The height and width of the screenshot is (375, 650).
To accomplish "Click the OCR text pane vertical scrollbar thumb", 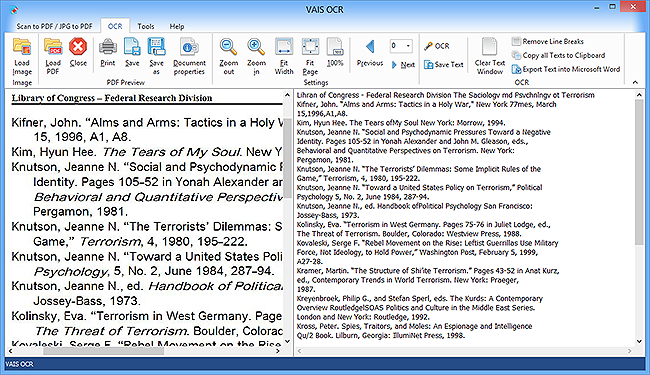I will pyautogui.click(x=639, y=171).
